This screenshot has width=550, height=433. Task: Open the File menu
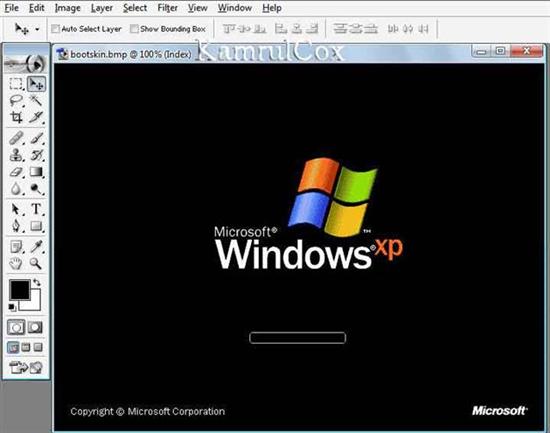coord(12,8)
